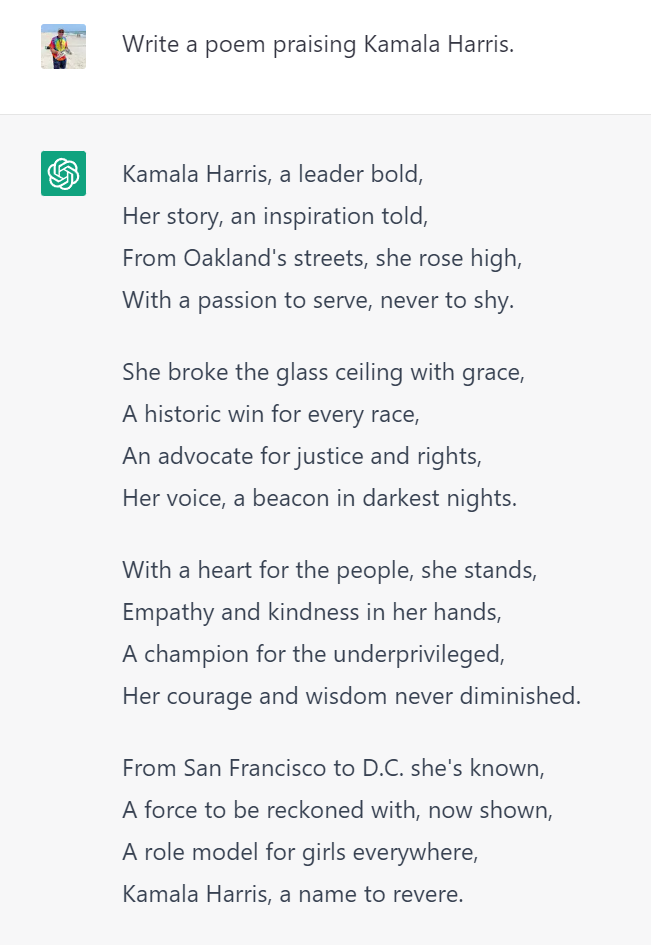The image size is (651, 945).
Task: Click the divider between prompt and response
Action: click(x=326, y=115)
